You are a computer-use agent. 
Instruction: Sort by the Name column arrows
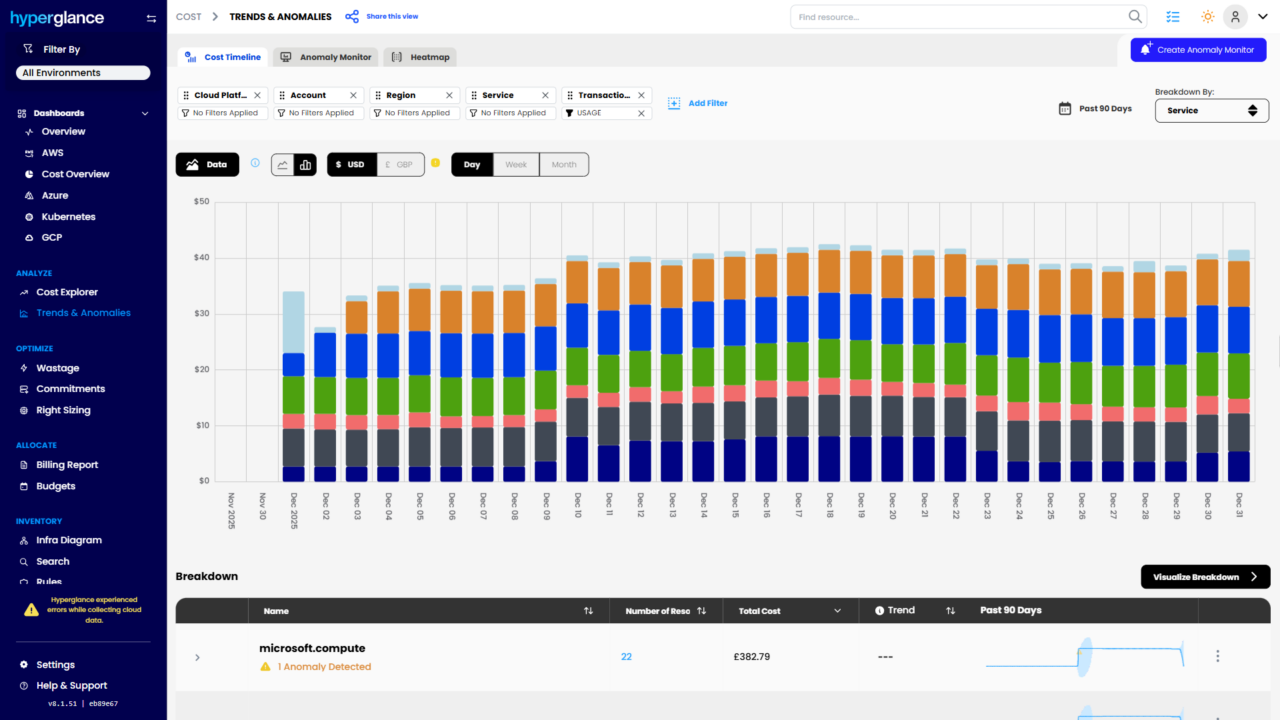click(588, 610)
